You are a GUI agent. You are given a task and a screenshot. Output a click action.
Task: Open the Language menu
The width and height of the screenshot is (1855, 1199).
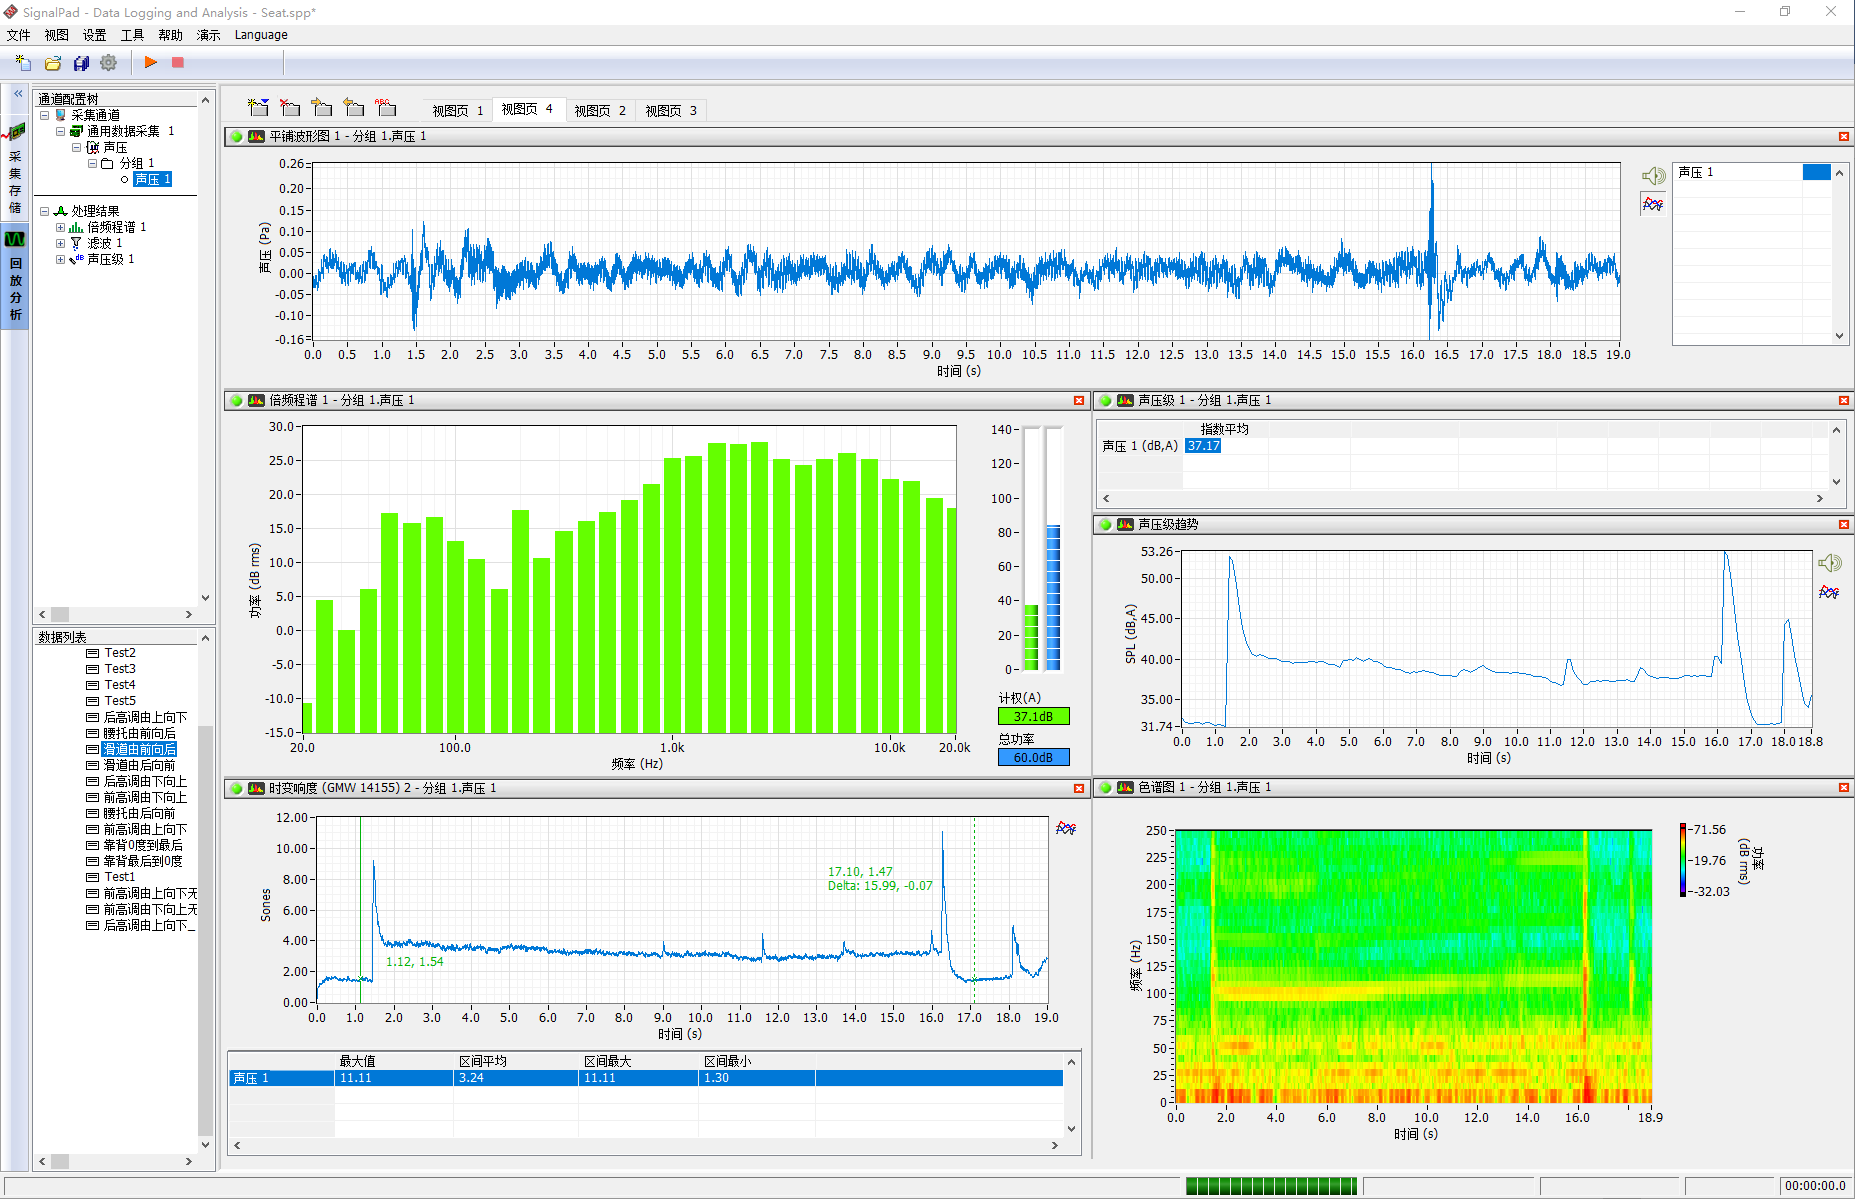click(261, 35)
